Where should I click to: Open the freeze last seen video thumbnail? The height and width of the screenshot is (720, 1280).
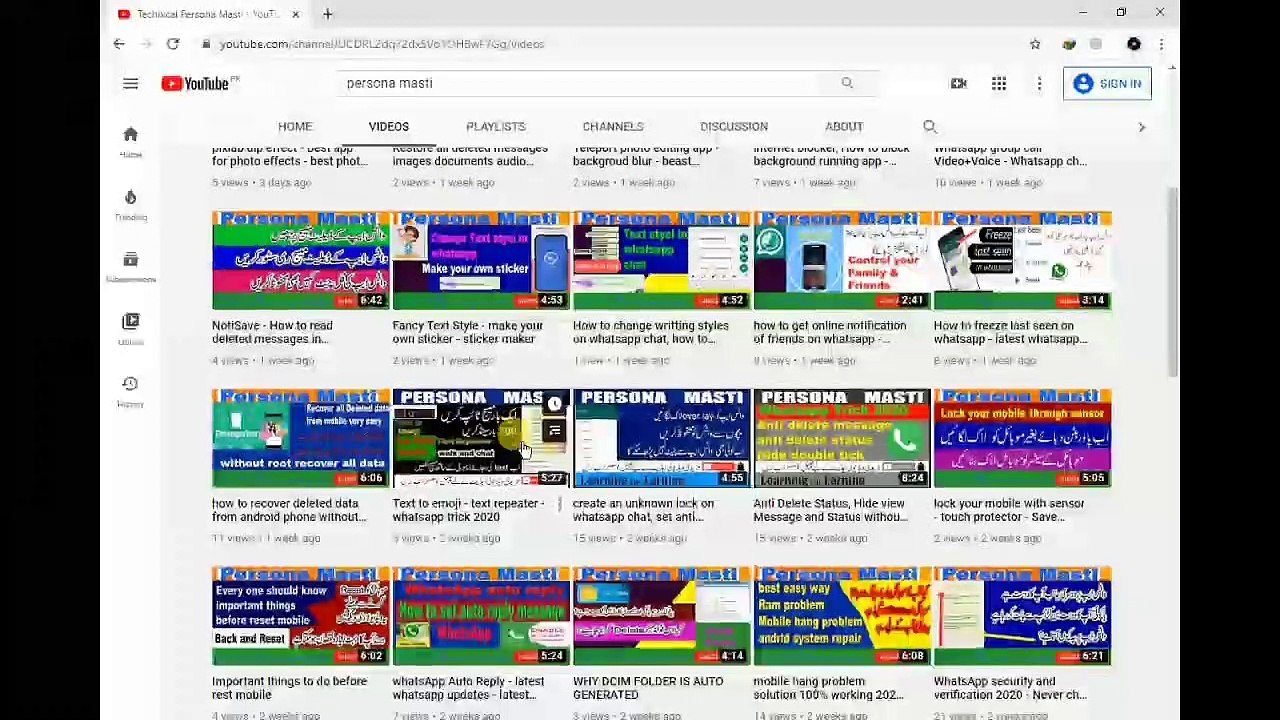pos(1022,260)
